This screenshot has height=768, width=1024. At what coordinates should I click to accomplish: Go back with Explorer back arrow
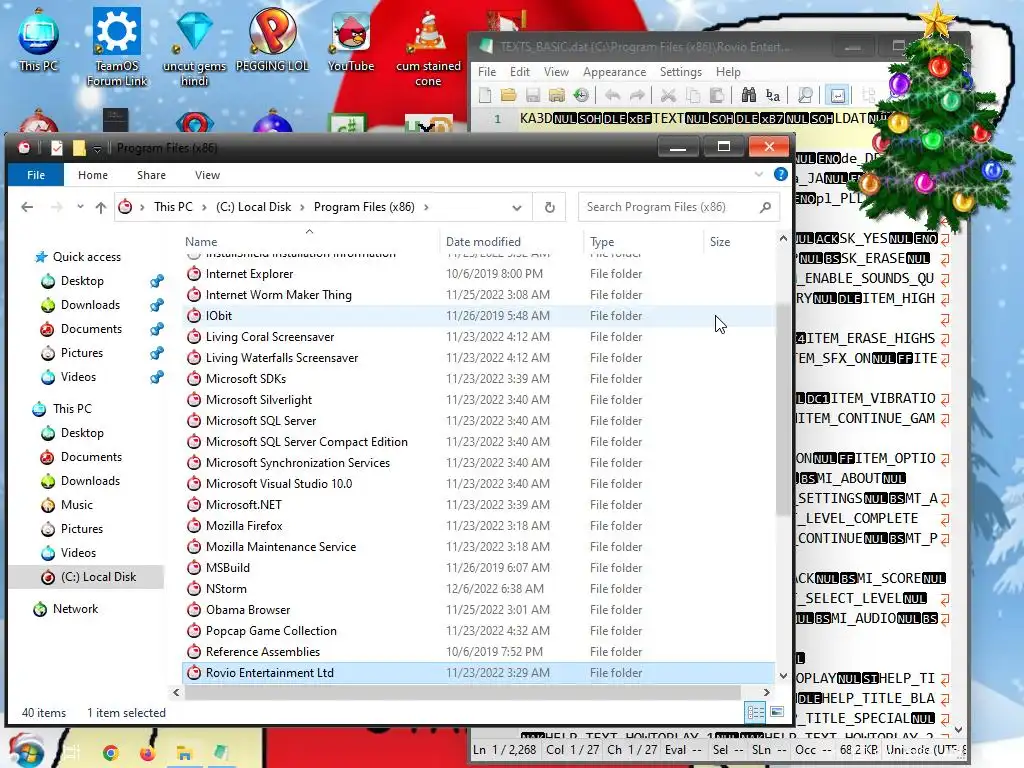point(27,207)
